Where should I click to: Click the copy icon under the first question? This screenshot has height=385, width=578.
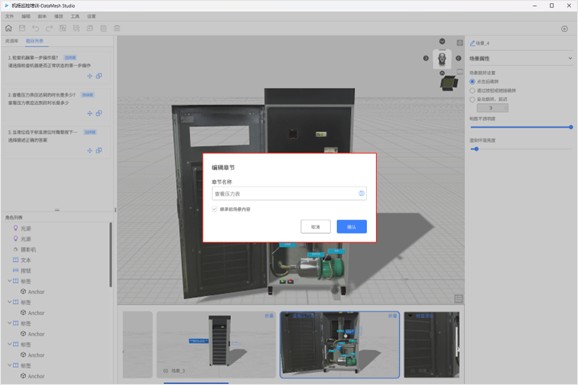tap(99, 76)
